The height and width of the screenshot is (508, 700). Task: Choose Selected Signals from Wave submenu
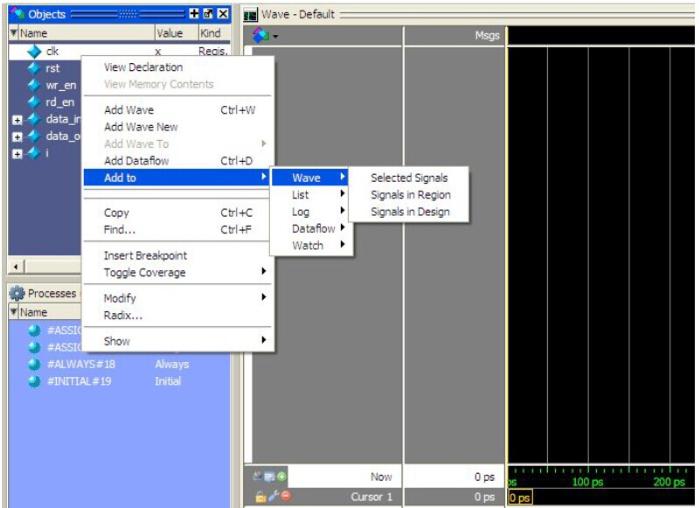409,177
